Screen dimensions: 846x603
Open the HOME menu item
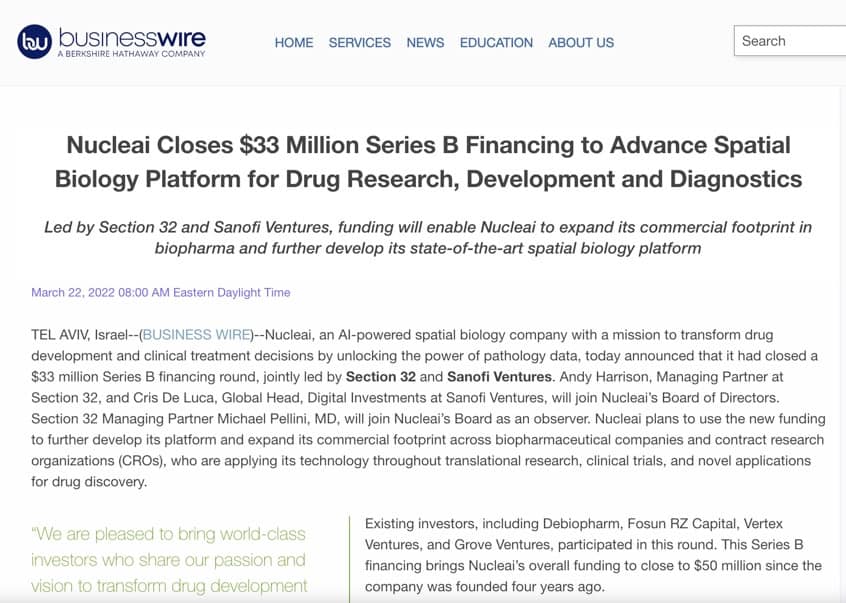tap(294, 43)
